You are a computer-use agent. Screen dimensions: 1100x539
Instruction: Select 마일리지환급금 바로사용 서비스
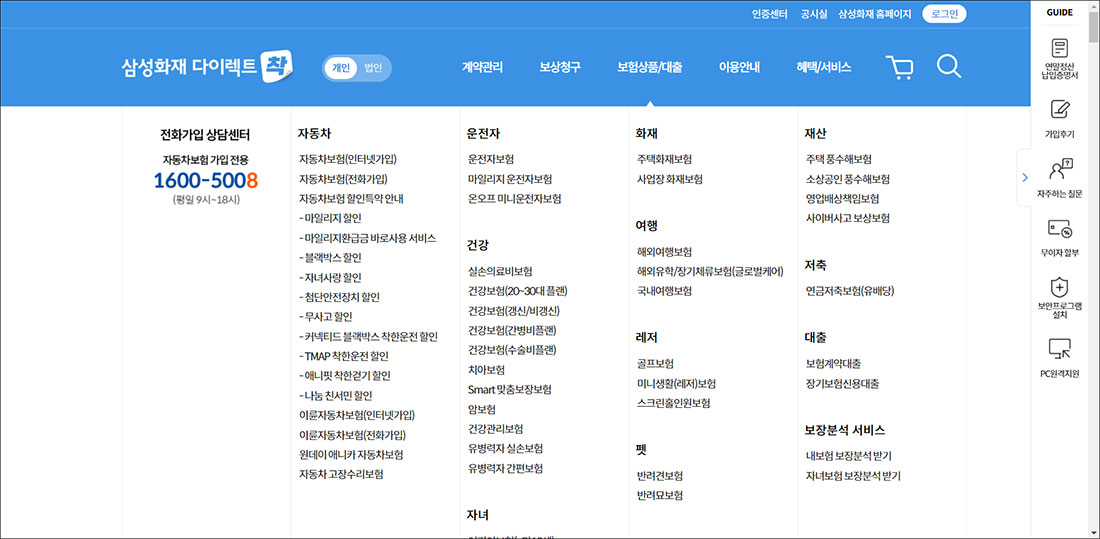[368, 238]
